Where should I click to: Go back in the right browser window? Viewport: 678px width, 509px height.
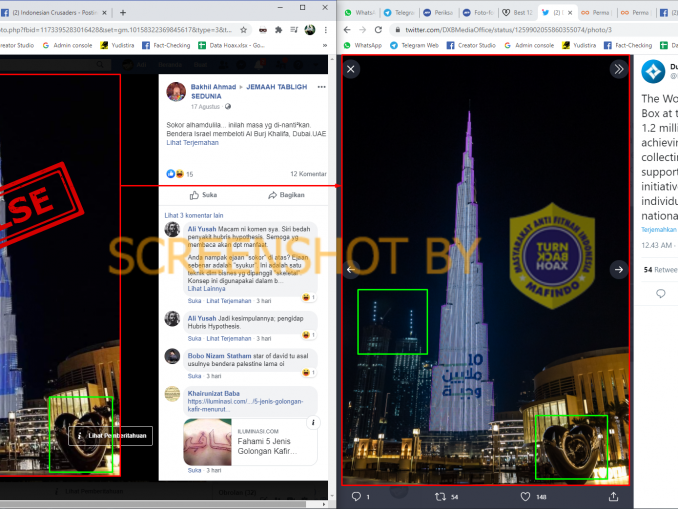(347, 30)
